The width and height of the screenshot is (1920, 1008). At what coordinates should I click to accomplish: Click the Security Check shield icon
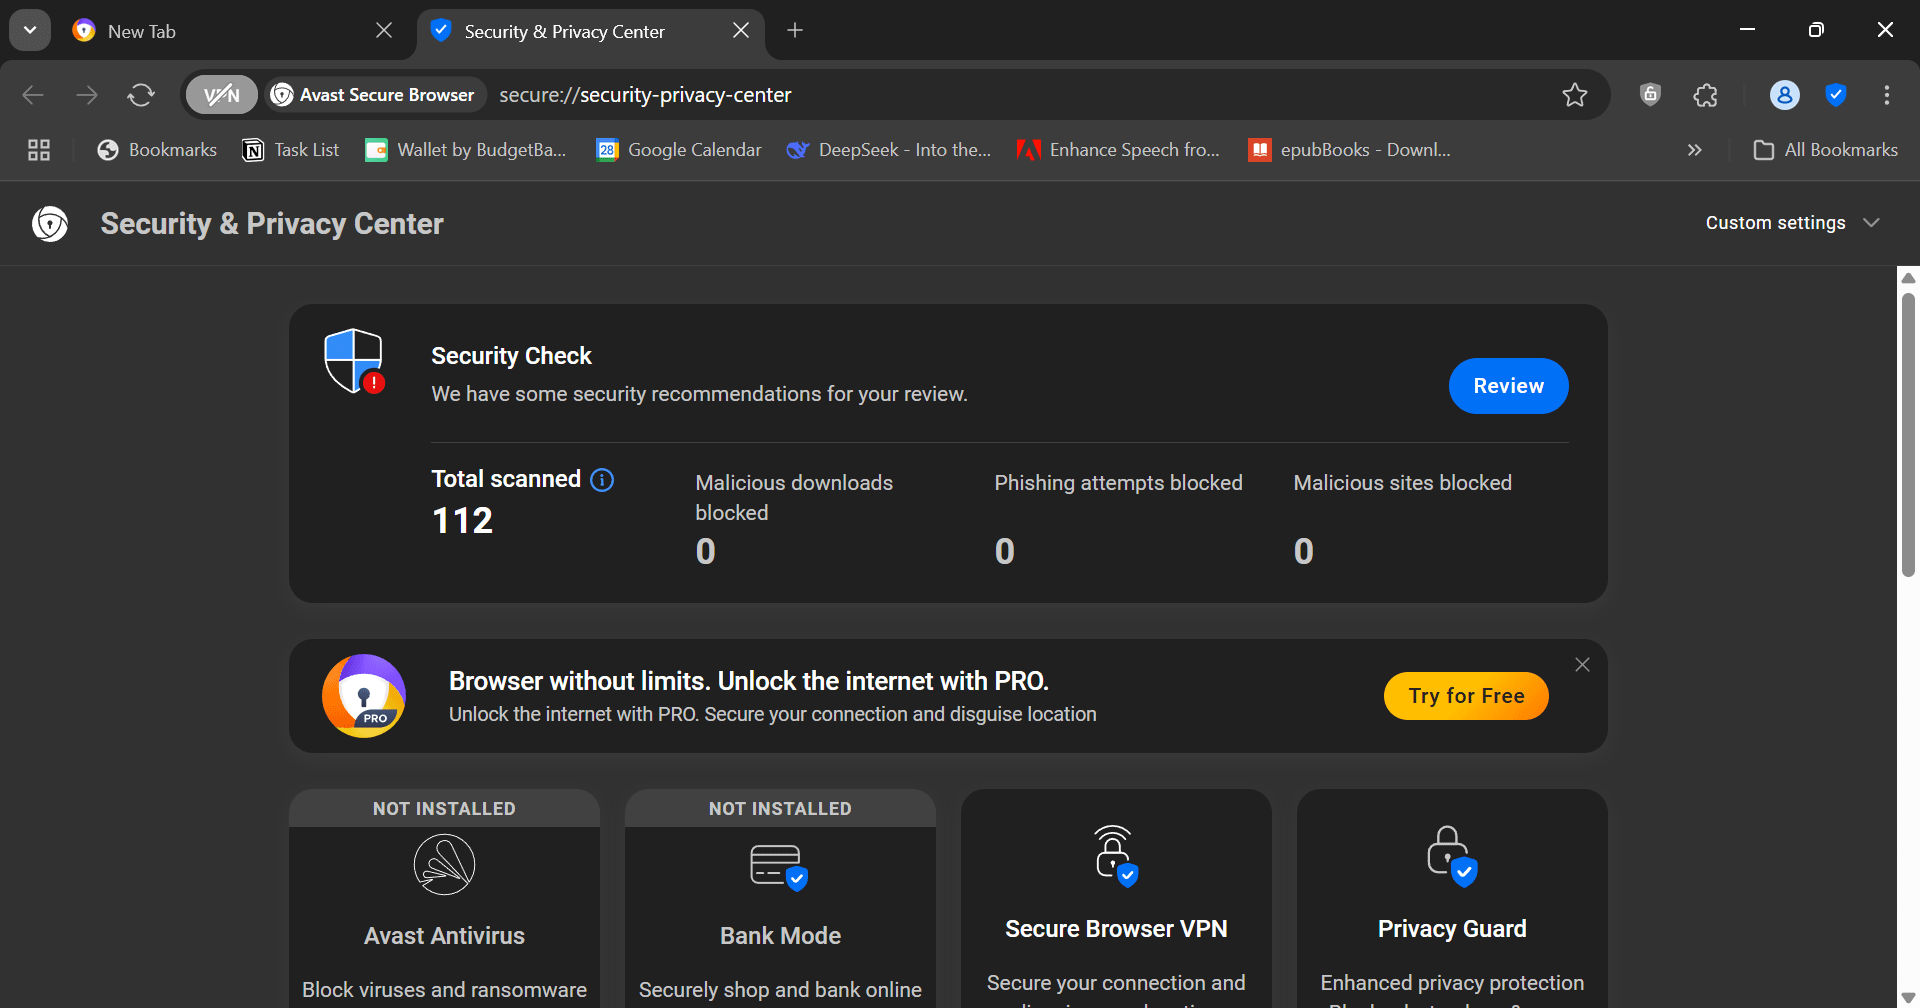[355, 361]
